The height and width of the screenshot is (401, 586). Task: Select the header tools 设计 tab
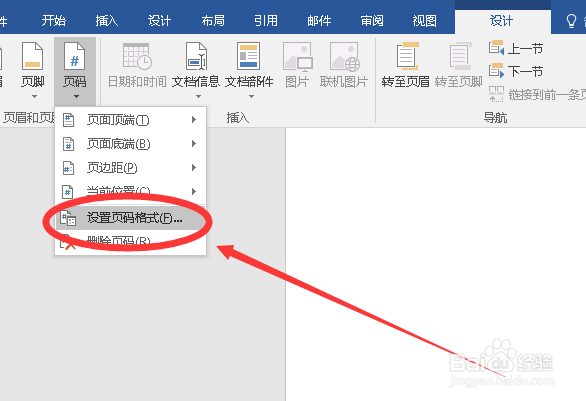click(502, 21)
